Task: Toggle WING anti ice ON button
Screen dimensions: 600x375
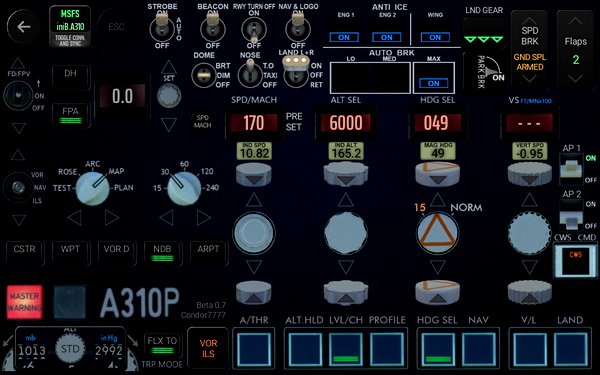Action: point(435,38)
